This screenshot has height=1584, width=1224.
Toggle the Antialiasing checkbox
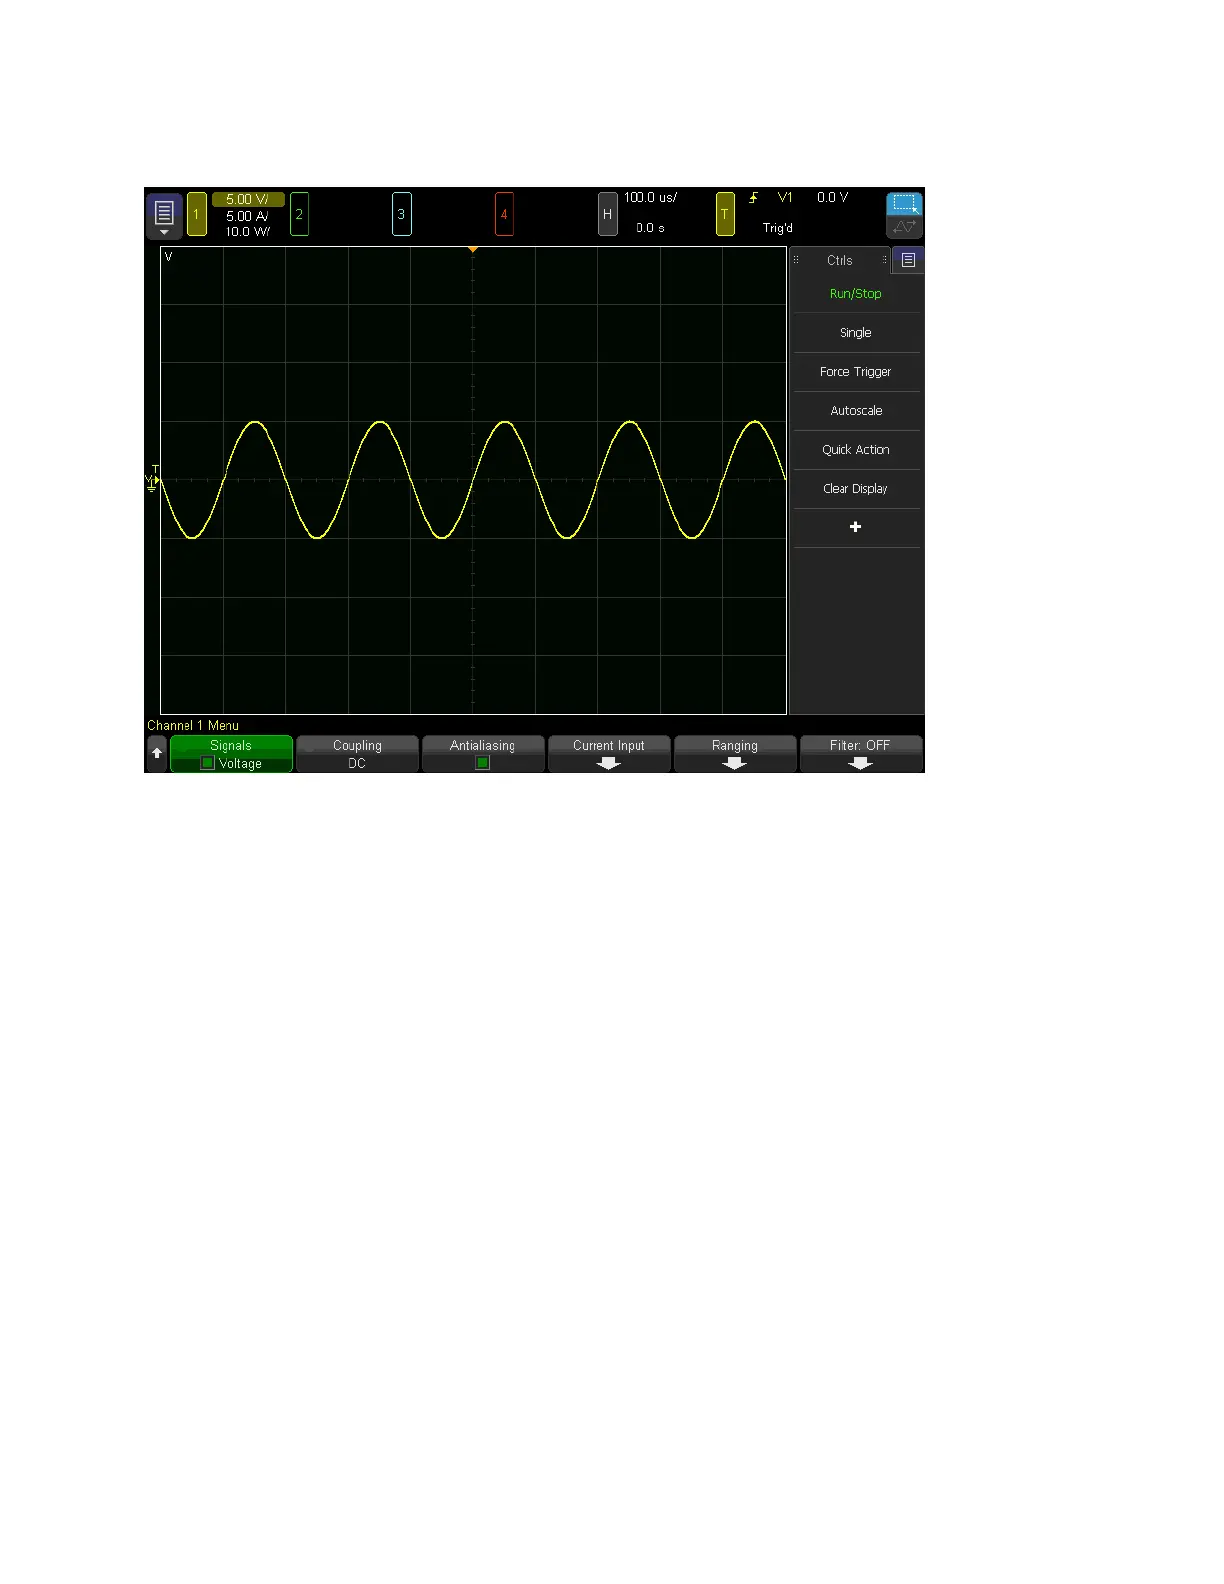coord(483,763)
